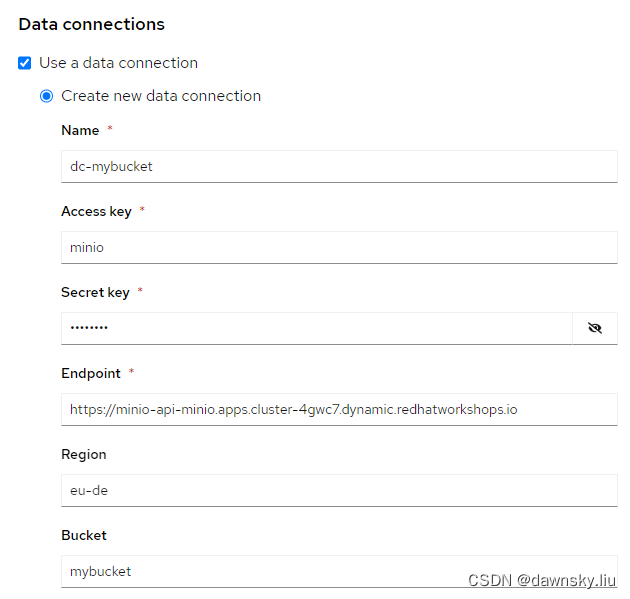Focus the Access key field with minio
This screenshot has height=599, width=630.
click(338, 247)
